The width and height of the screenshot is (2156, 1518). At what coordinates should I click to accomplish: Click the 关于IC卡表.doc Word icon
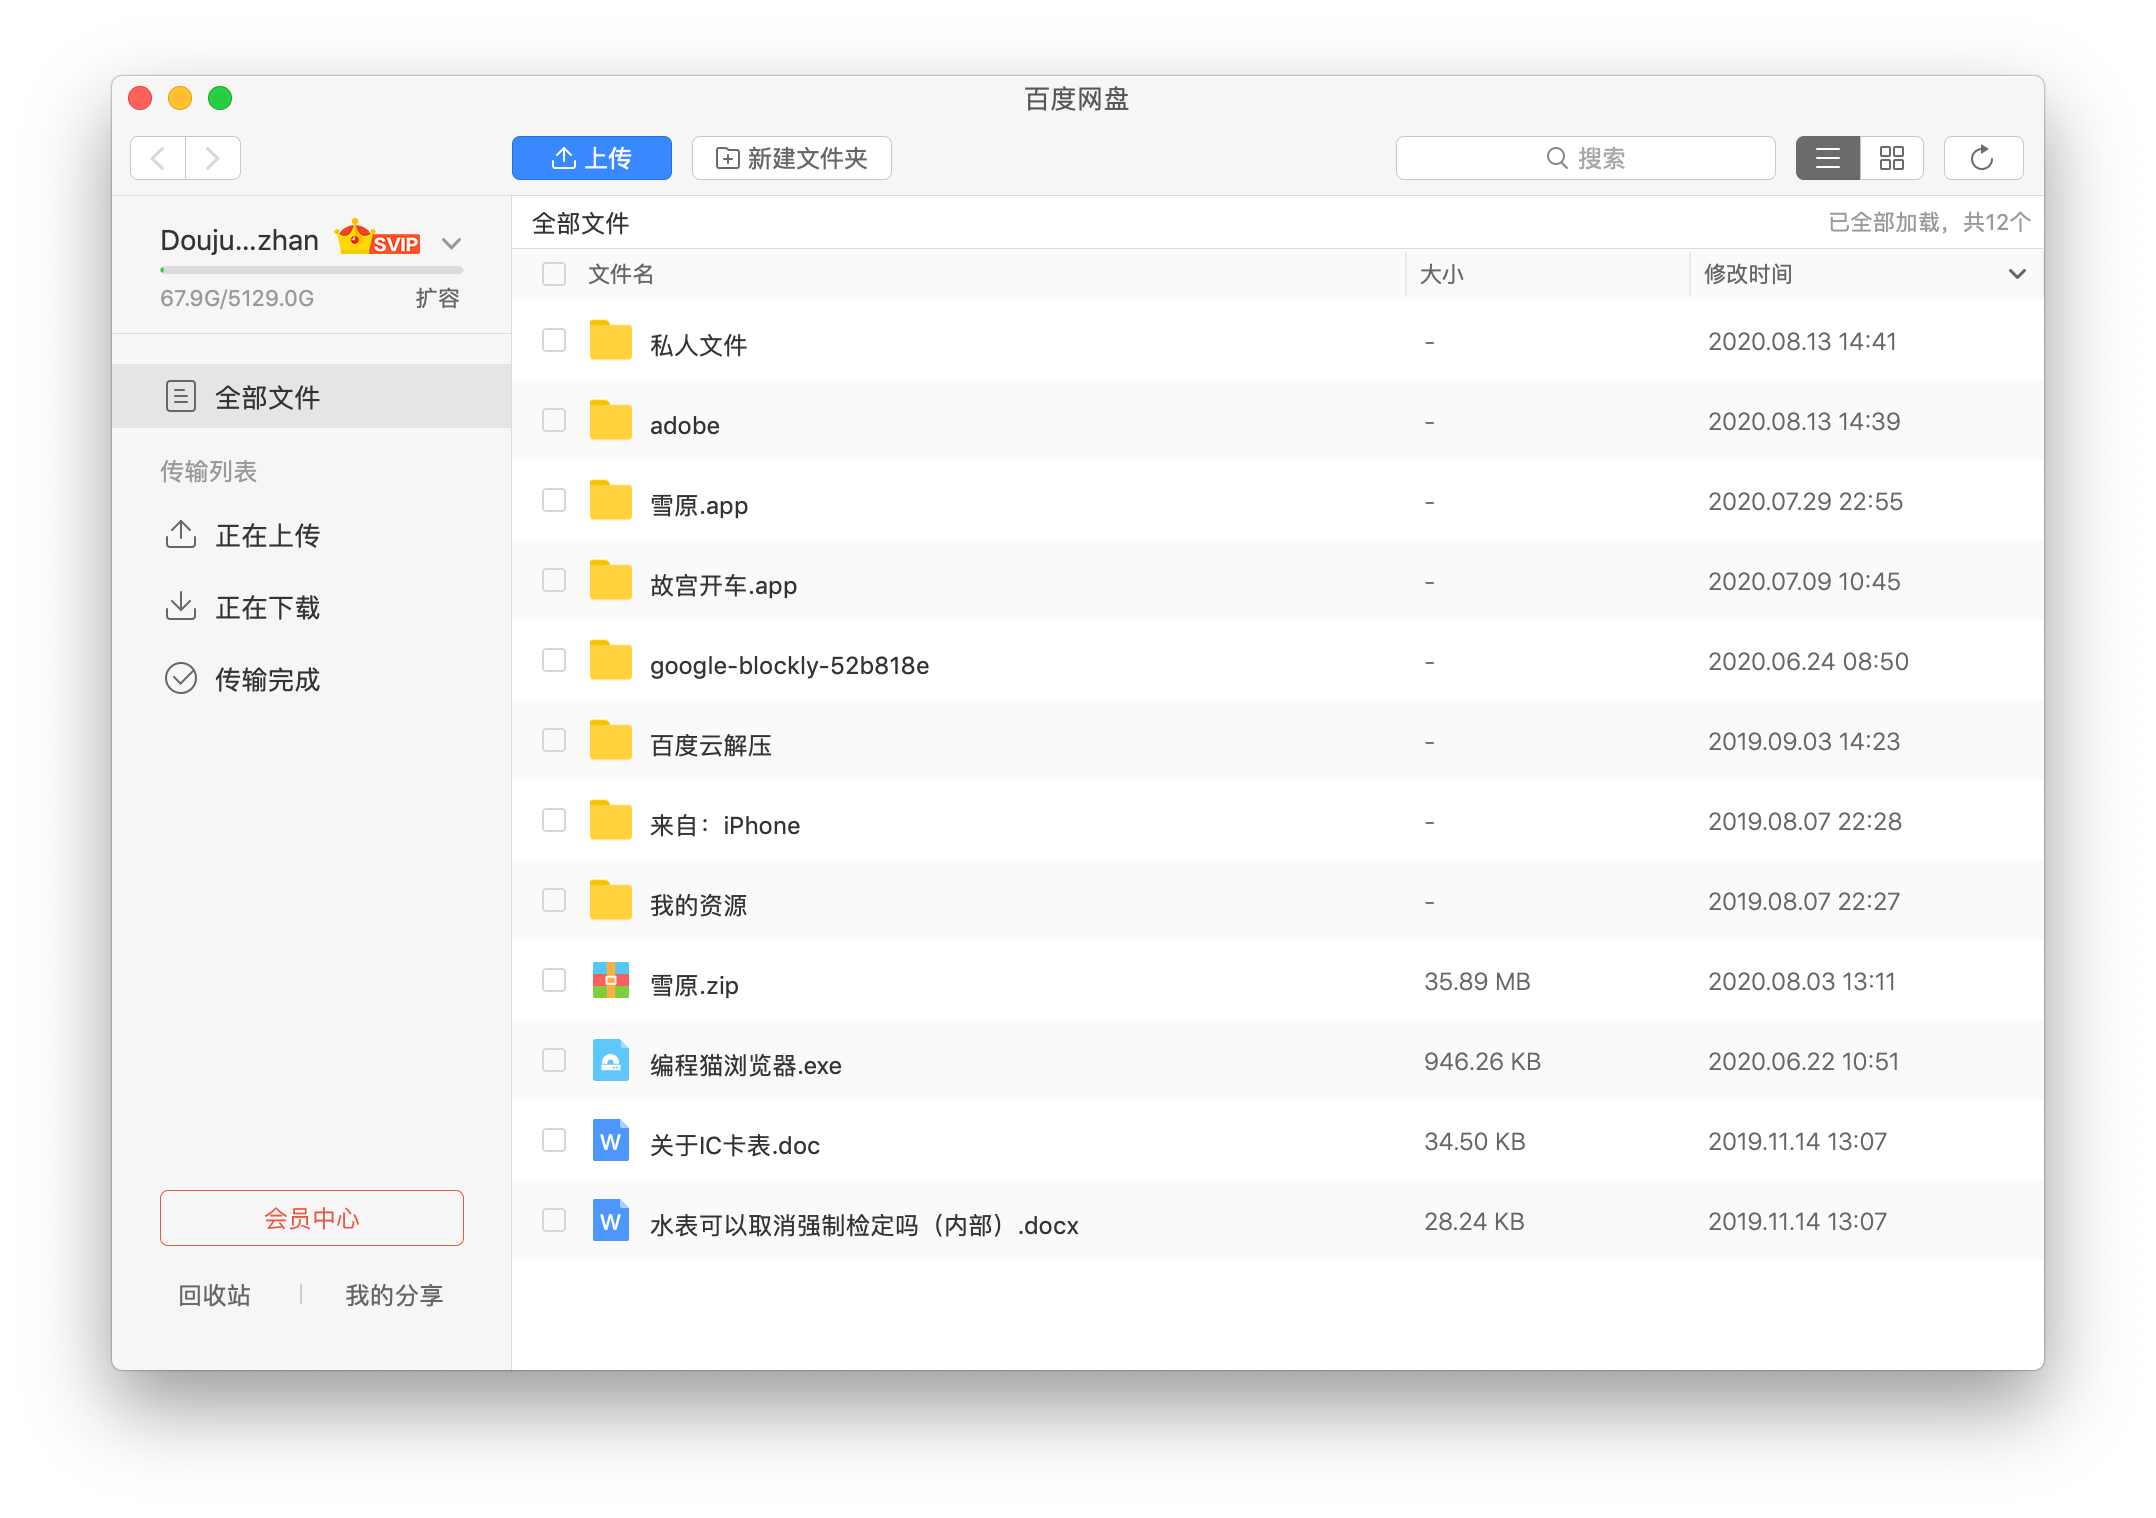click(610, 1141)
